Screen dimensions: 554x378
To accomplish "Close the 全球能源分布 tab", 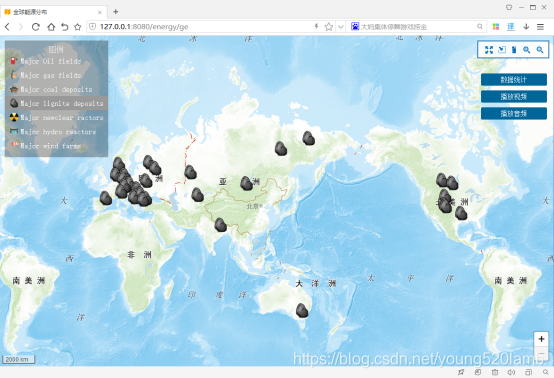I will tap(100, 12).
